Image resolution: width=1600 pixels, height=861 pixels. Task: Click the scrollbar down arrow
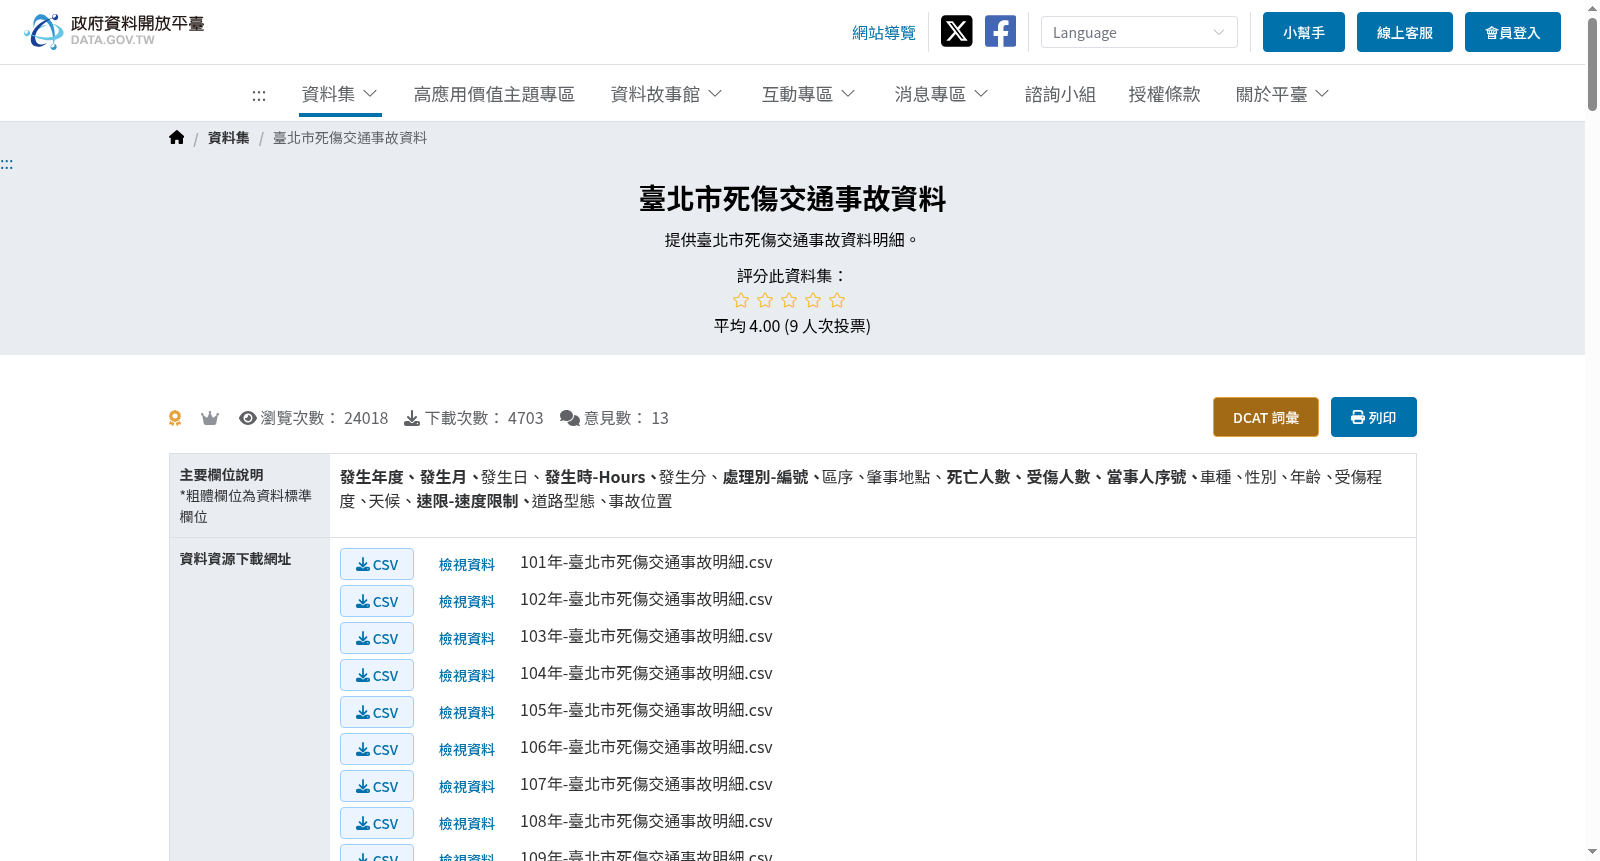click(x=1592, y=852)
